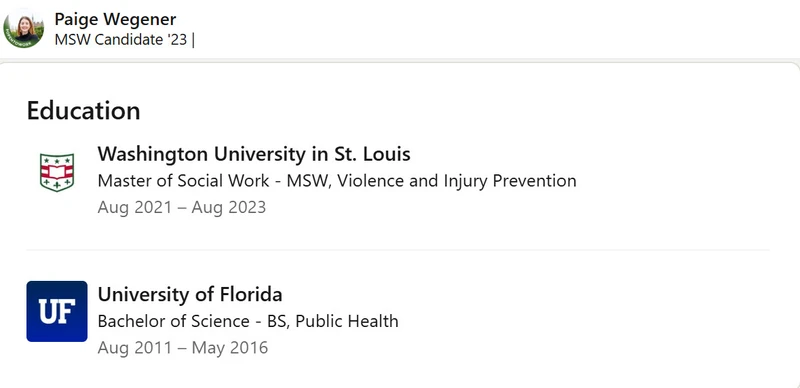Viewport: 800px width, 388px height.
Task: Open Washington University in St. Louis page
Action: (x=254, y=154)
